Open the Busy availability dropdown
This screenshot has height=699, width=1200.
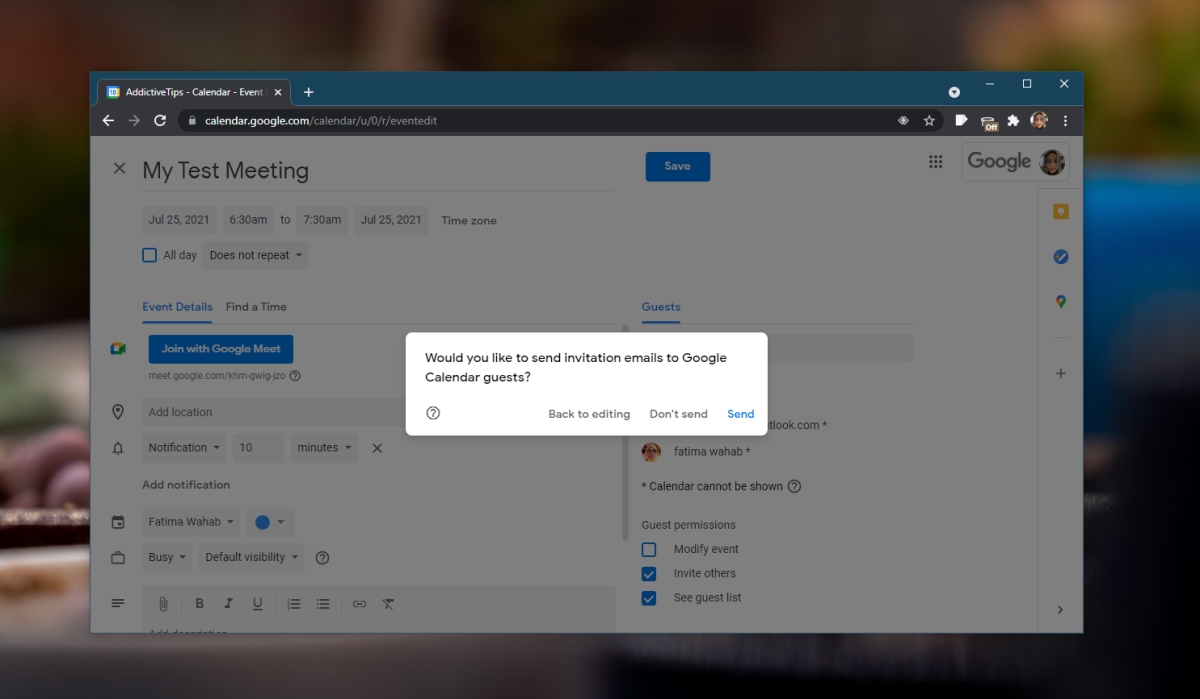click(168, 557)
